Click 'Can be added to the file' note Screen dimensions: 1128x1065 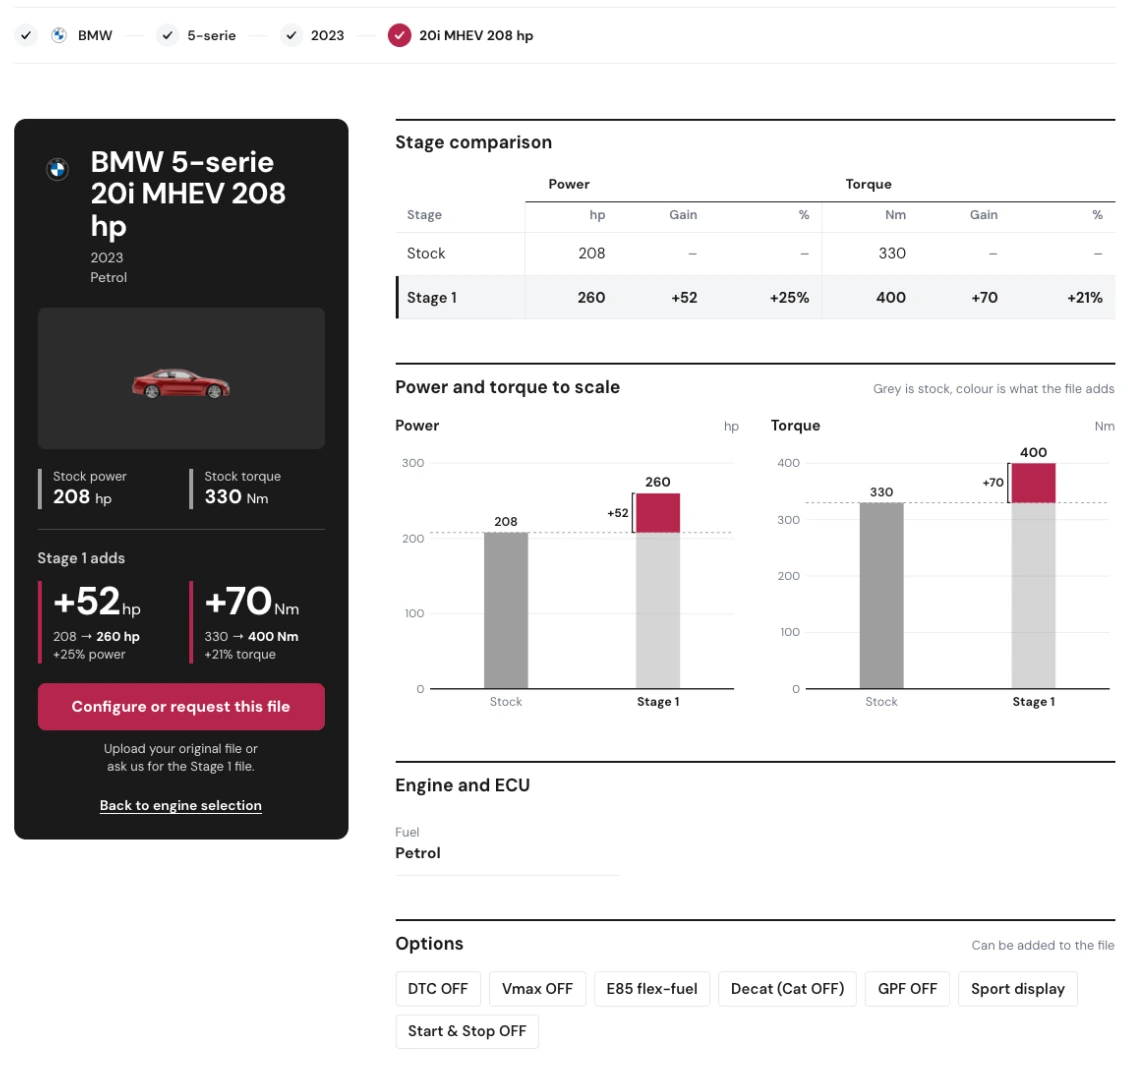(x=1042, y=945)
